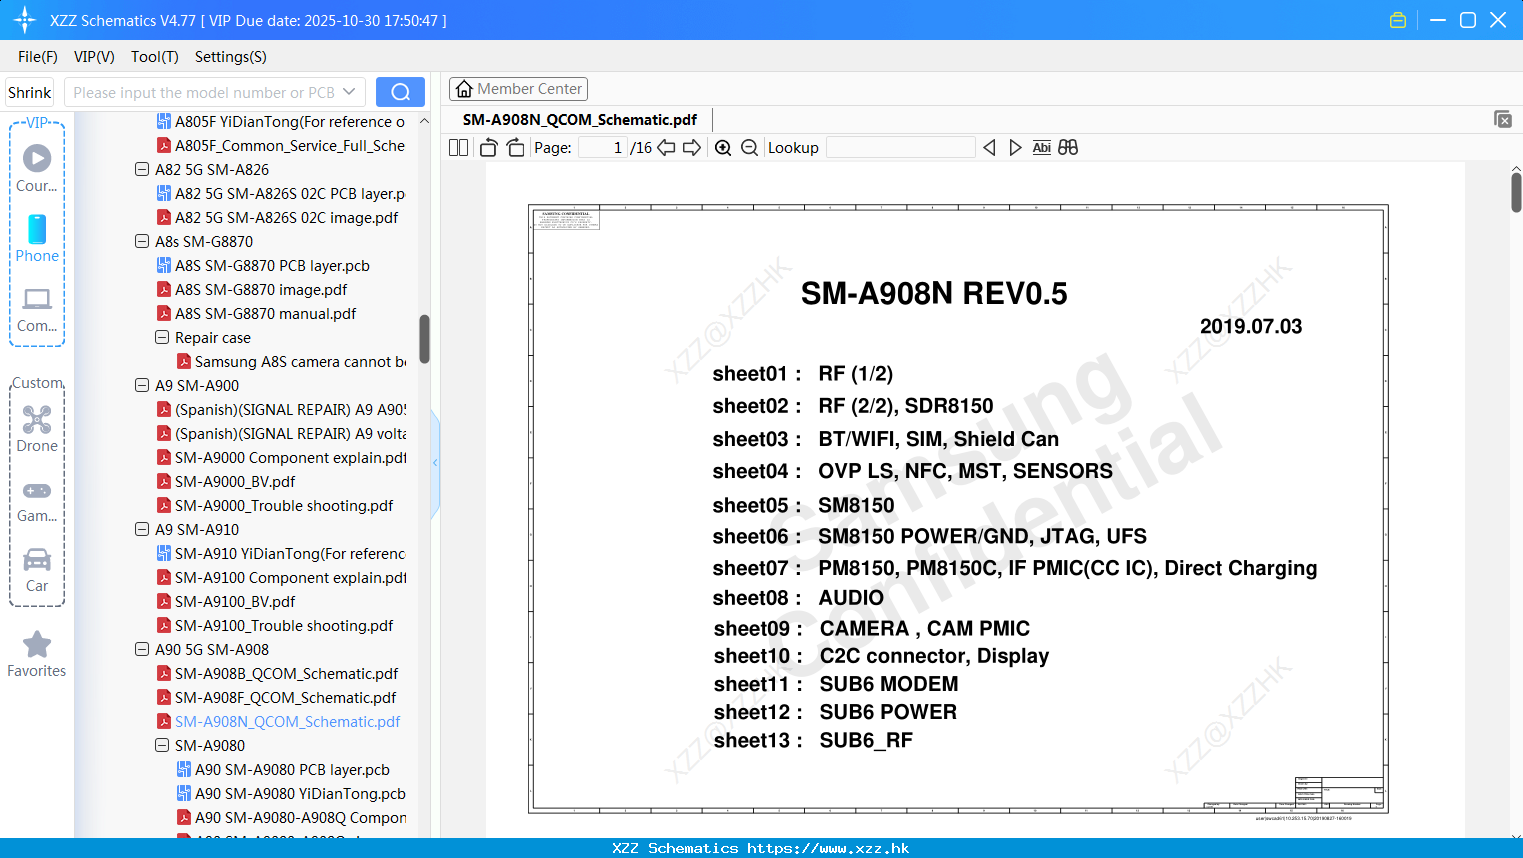Select the Computer category
This screenshot has height=858, width=1523.
(37, 310)
